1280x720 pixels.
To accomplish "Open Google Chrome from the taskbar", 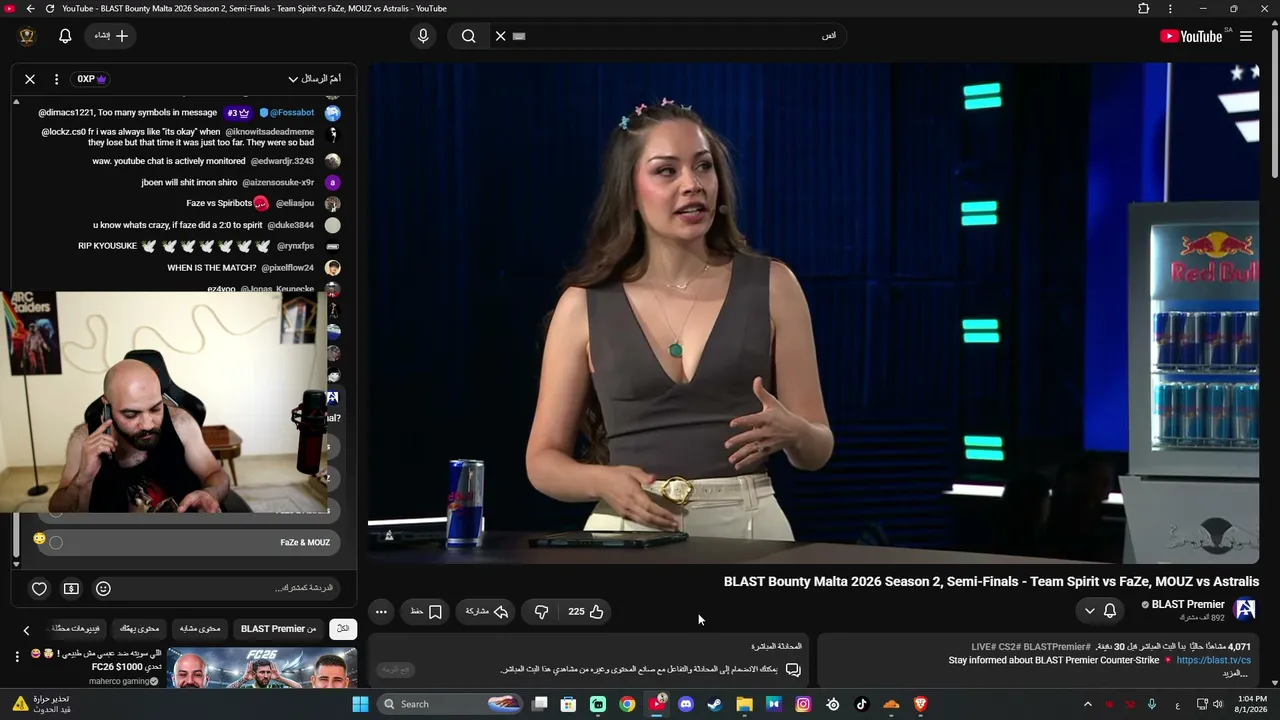I will pos(627,704).
